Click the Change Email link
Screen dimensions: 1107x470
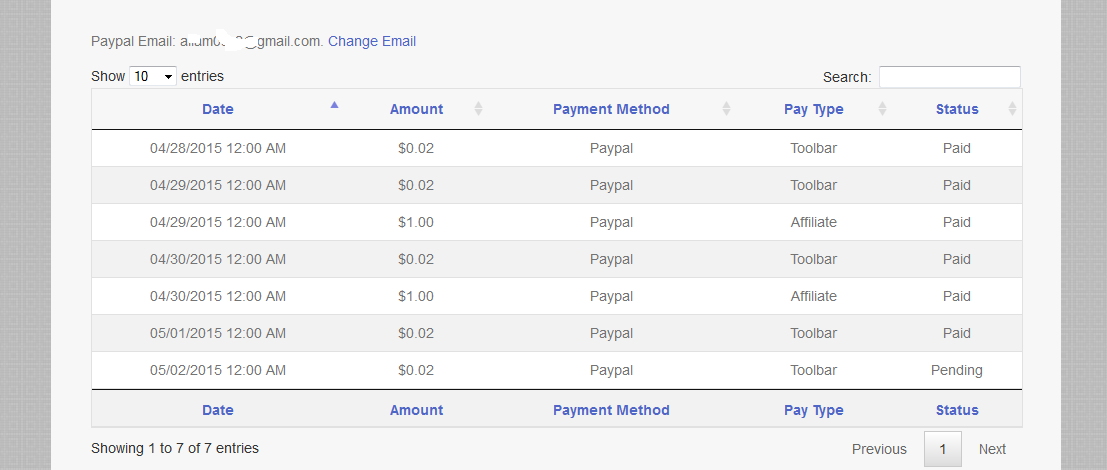[x=372, y=41]
